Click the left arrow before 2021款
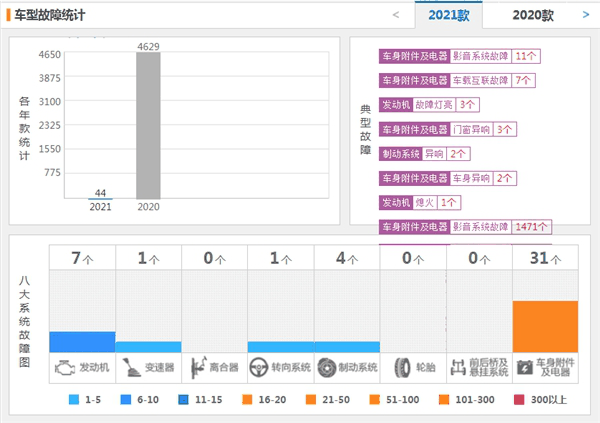Screen dimensions: 600x423 [396, 15]
